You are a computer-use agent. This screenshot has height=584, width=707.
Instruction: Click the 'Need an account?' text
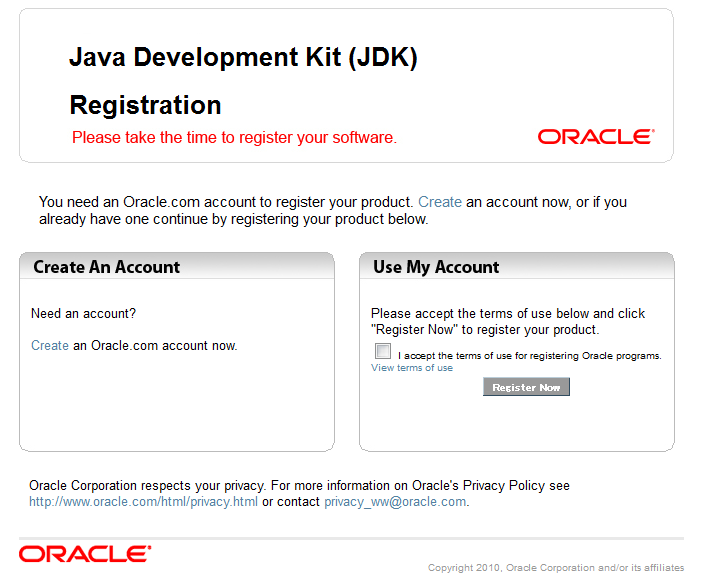click(83, 314)
